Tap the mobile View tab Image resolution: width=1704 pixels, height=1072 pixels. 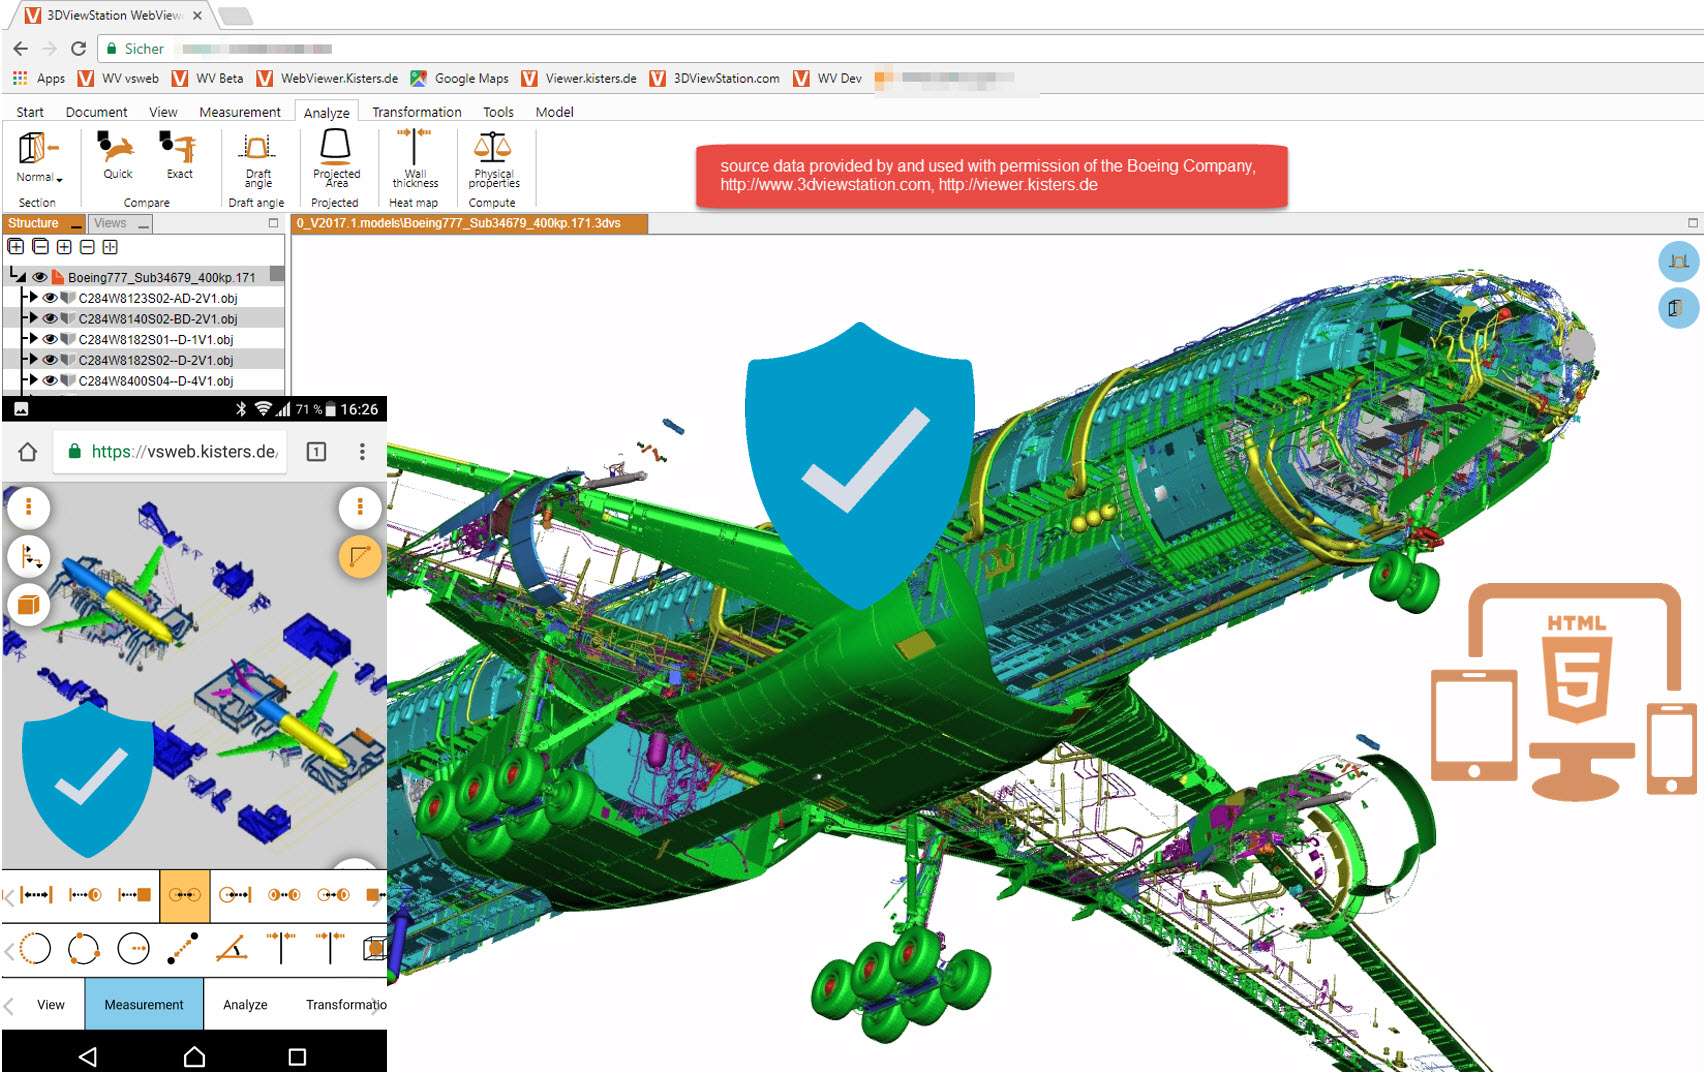tap(51, 1005)
